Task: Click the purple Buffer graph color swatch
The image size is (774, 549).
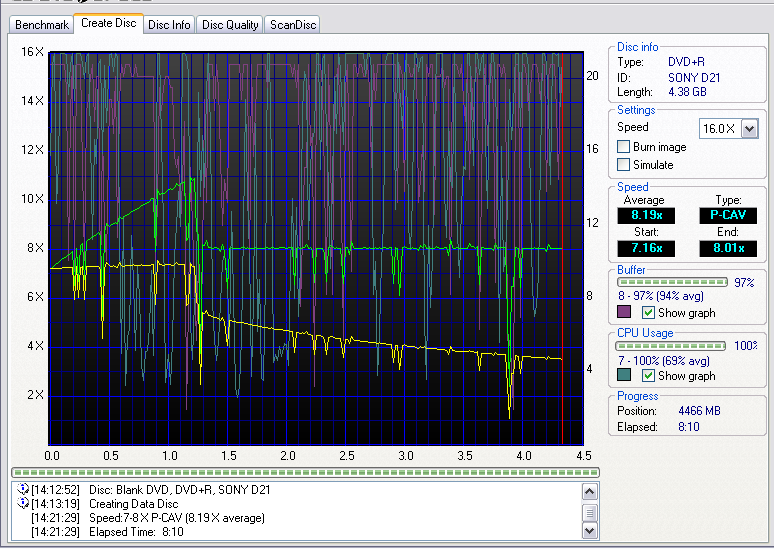Action: tap(624, 312)
